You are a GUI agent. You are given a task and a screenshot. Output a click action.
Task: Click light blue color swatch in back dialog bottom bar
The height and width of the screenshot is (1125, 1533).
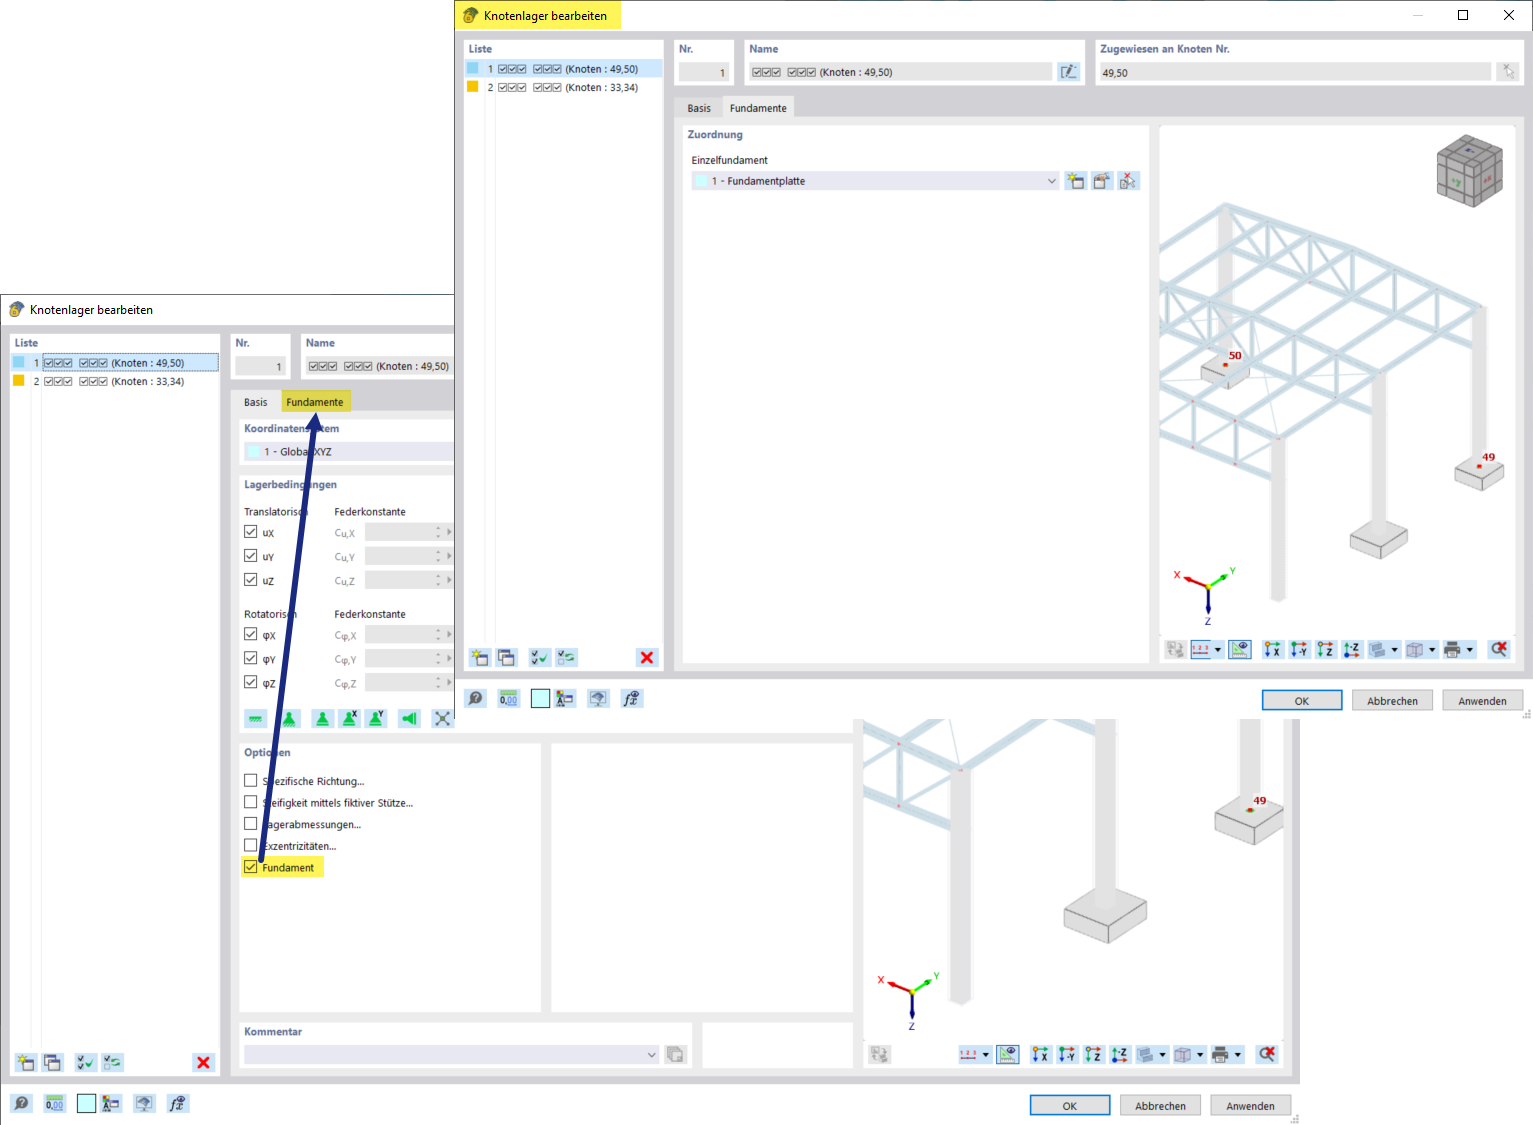(x=86, y=1103)
